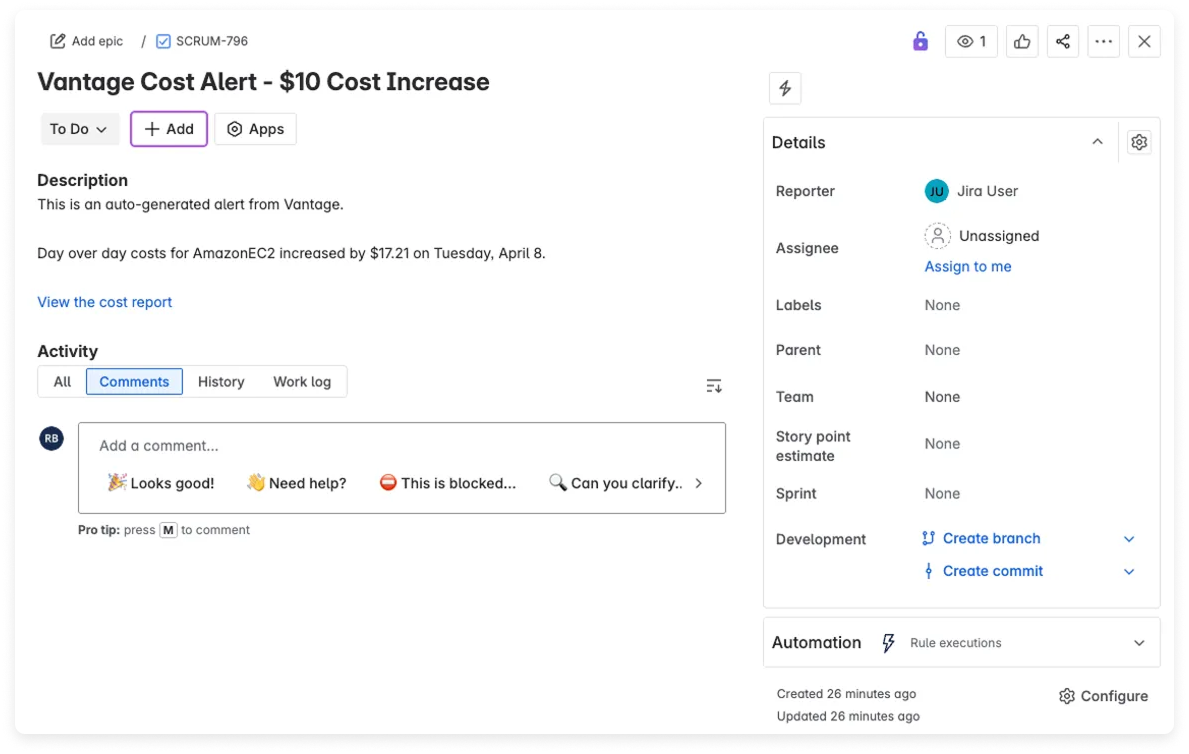Open the Work log tab

[x=302, y=382]
